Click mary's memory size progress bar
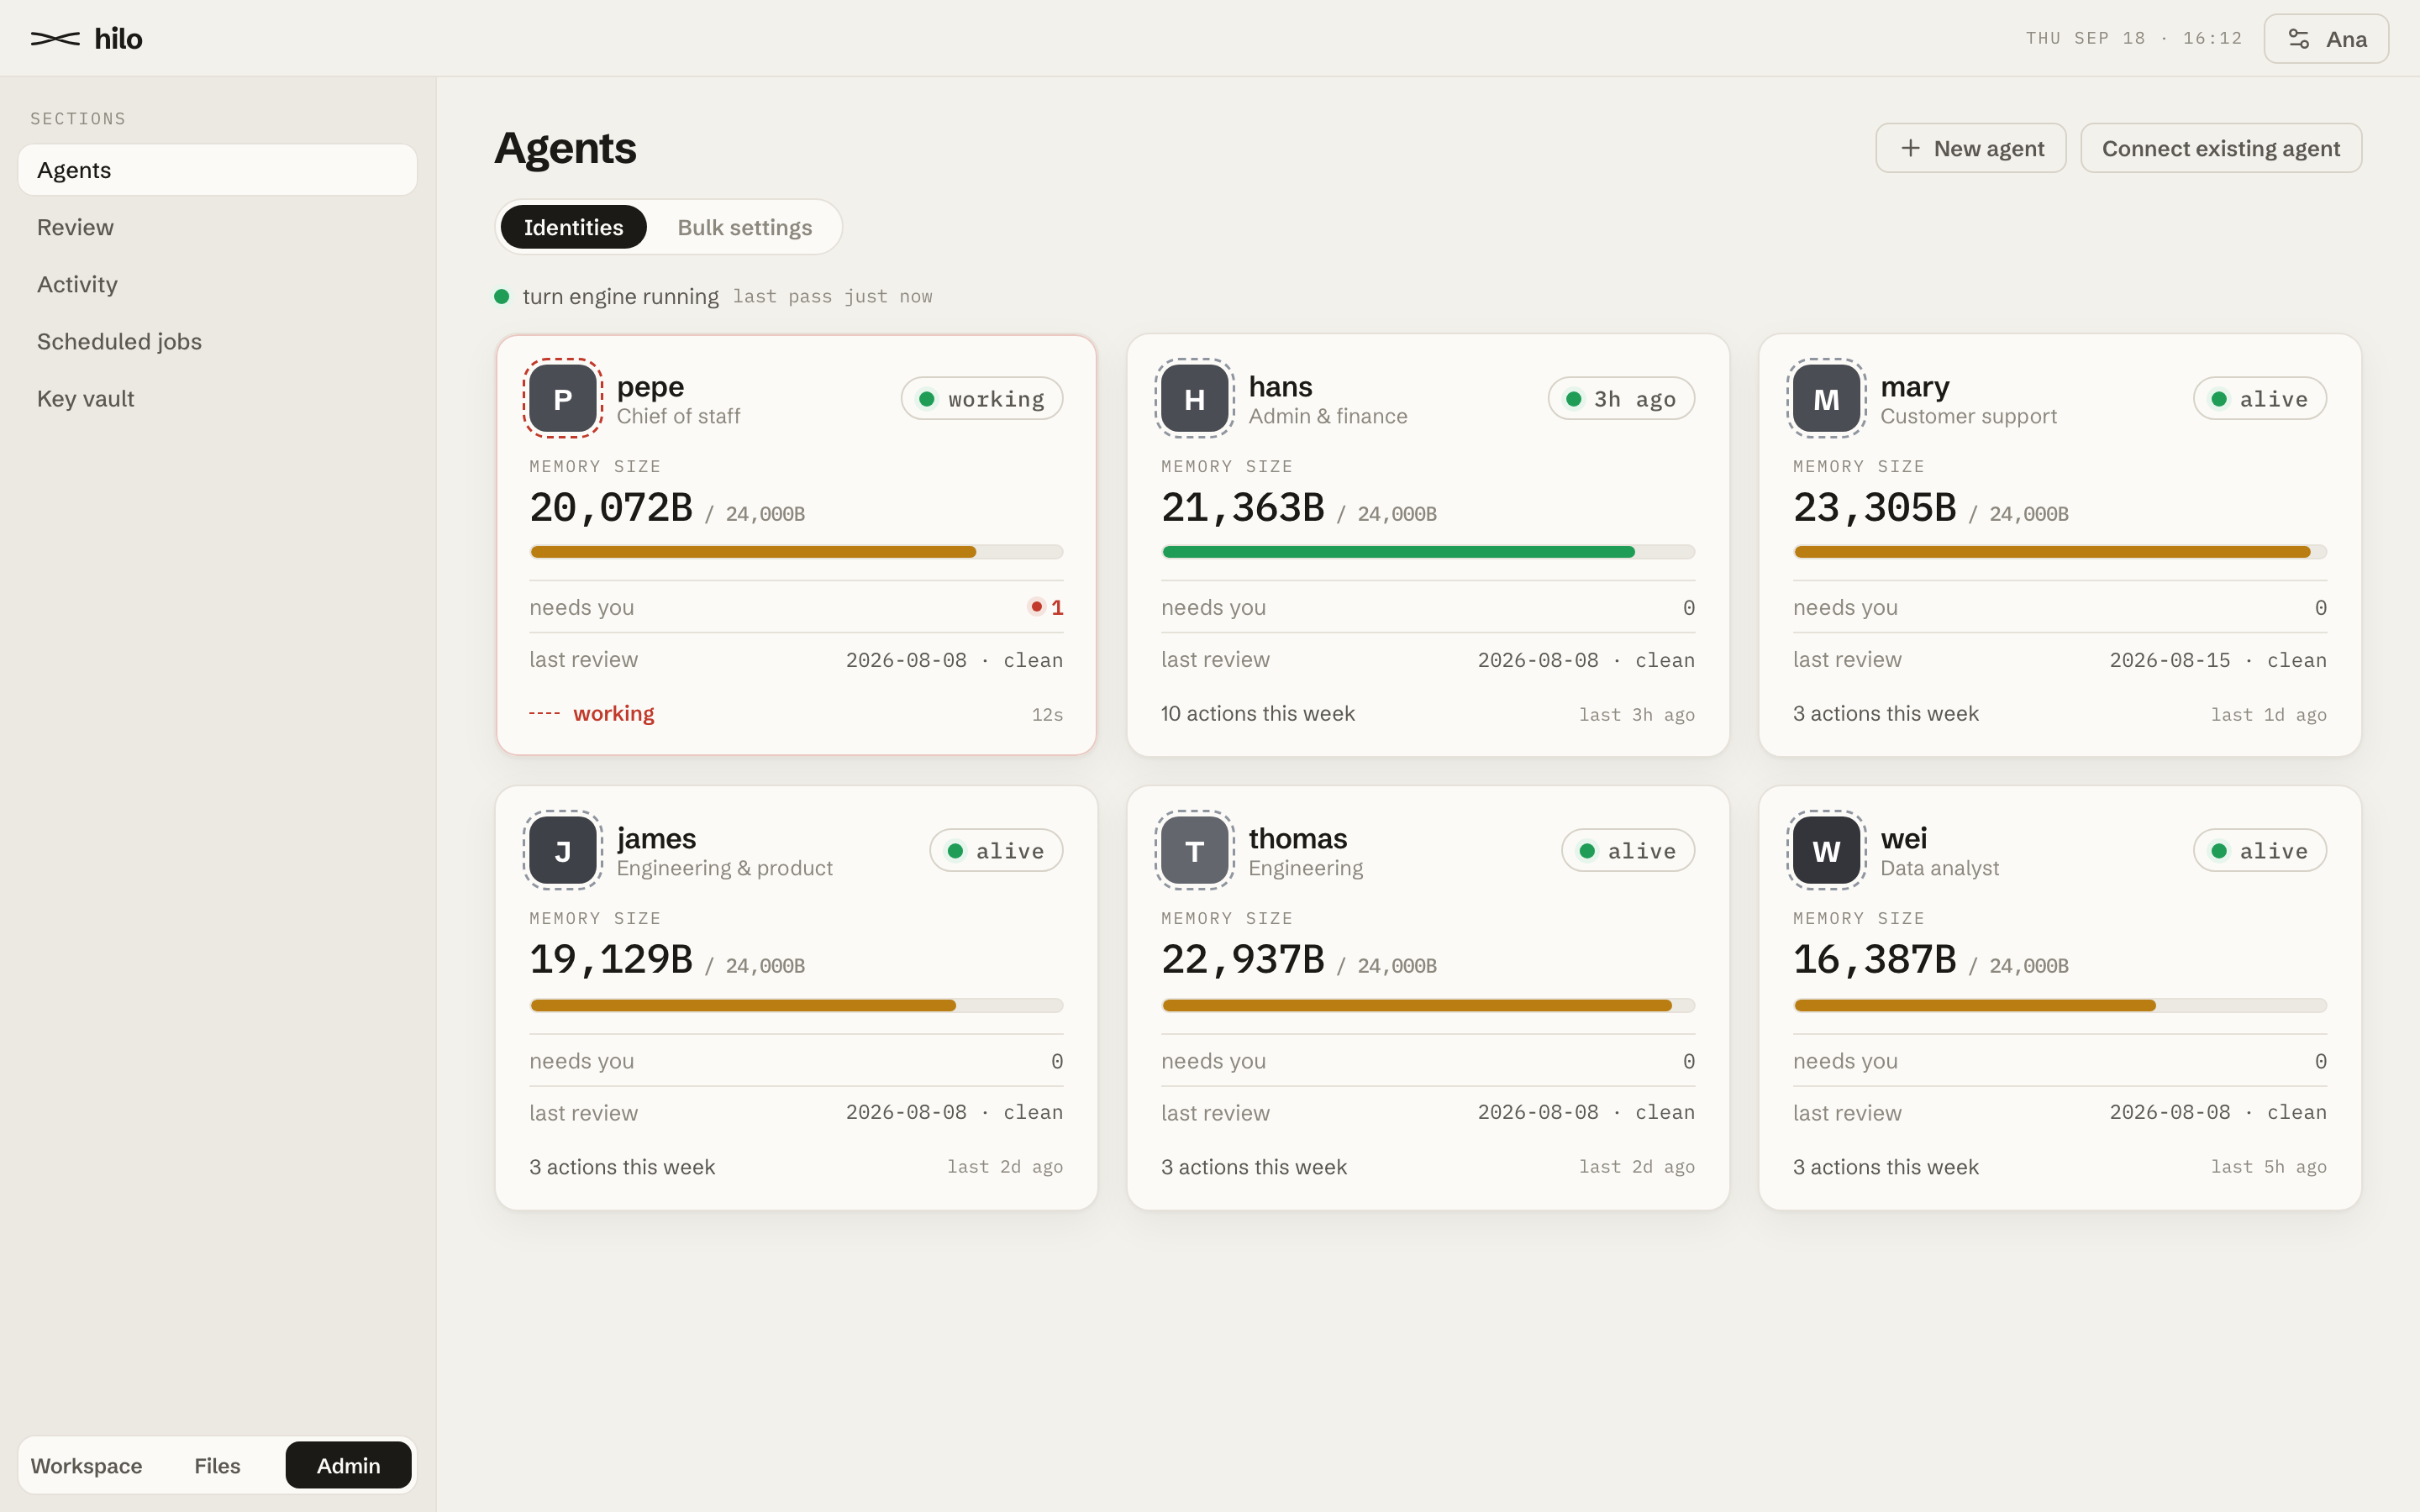 tap(2059, 552)
